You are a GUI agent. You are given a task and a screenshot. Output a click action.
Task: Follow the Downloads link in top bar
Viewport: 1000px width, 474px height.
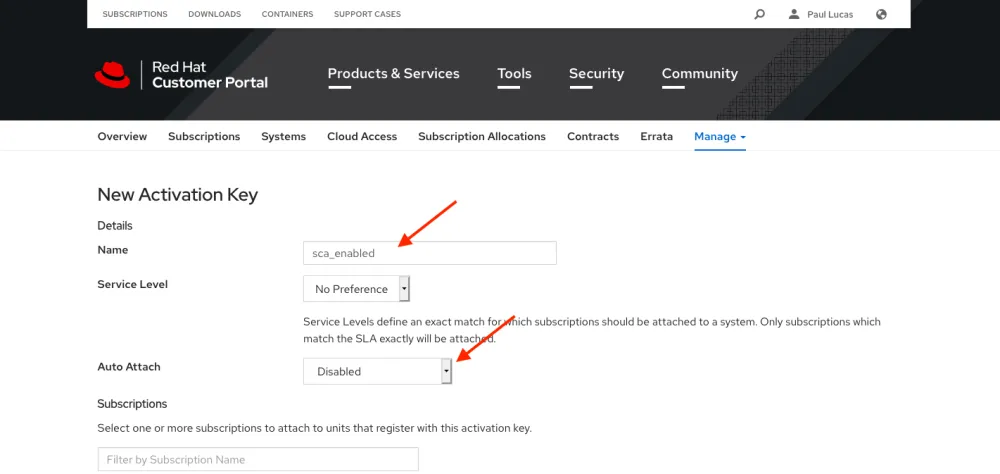214,14
